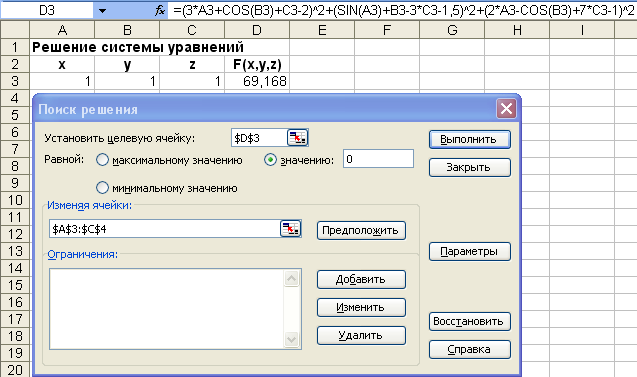Screen dimensions: 637x377
Task: Click the 'F(x,y,z)' header cell
Action: (x=257, y=64)
